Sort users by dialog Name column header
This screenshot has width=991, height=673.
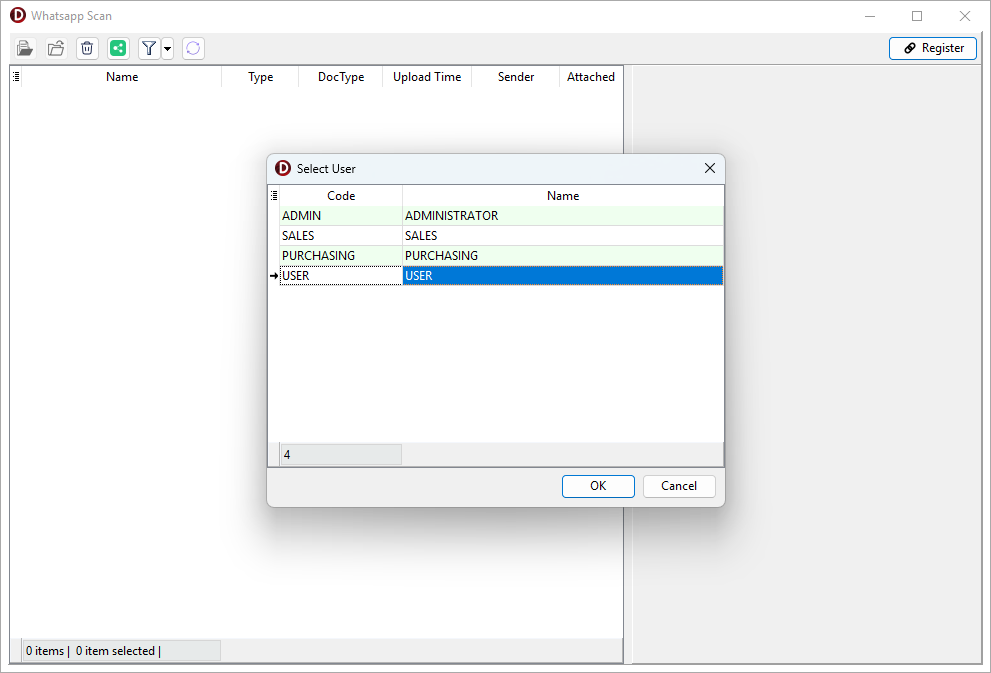[x=563, y=196]
